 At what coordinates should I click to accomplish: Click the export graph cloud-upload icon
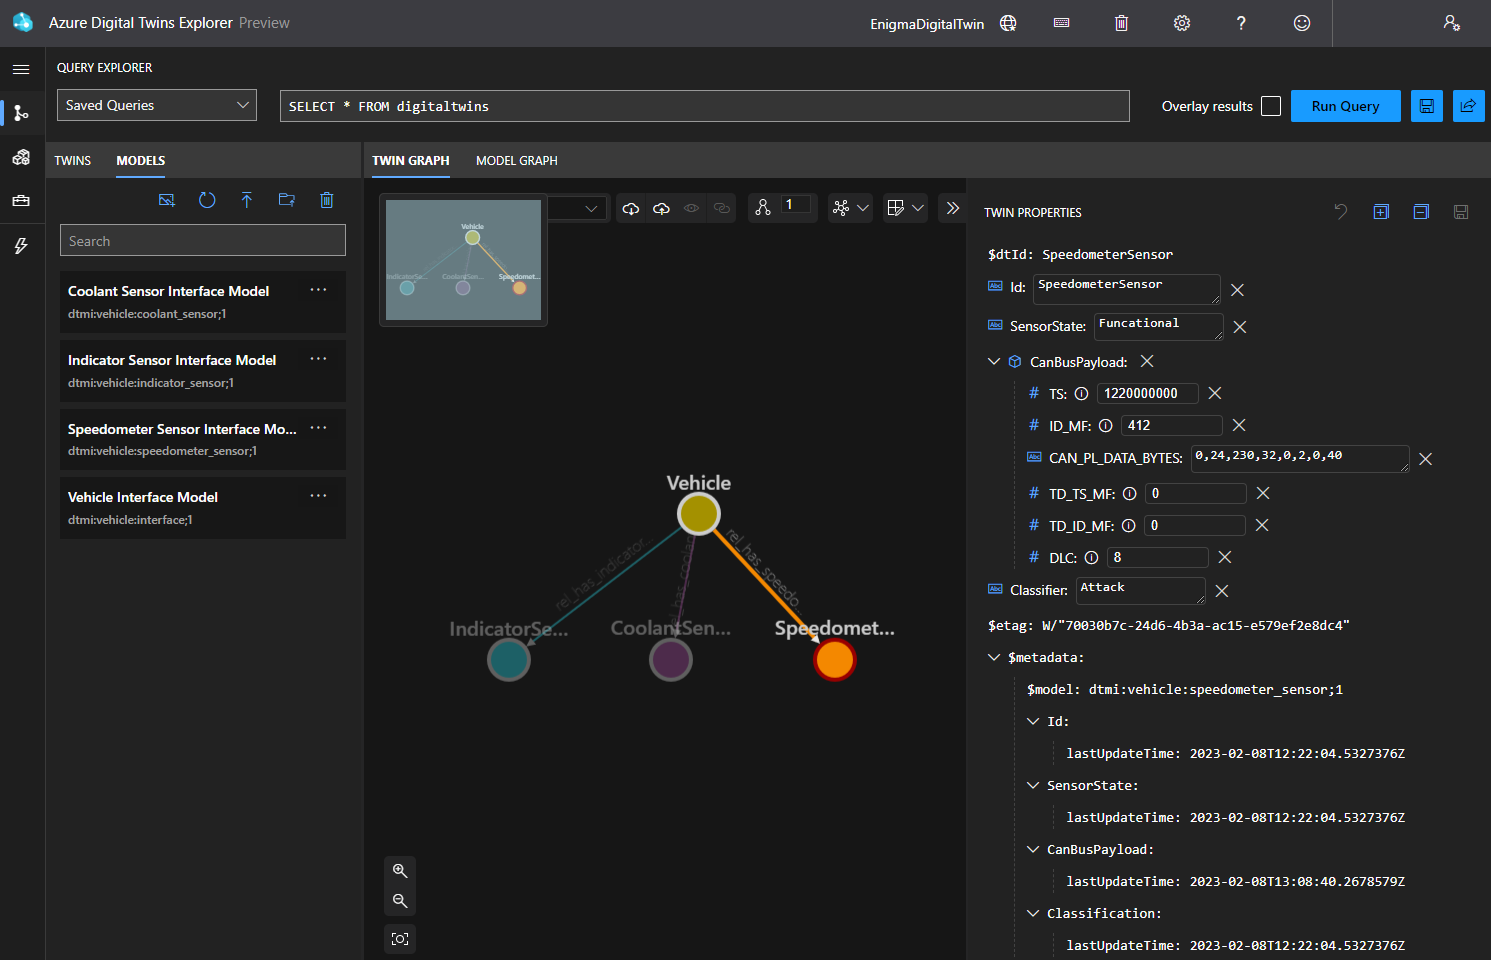(662, 208)
